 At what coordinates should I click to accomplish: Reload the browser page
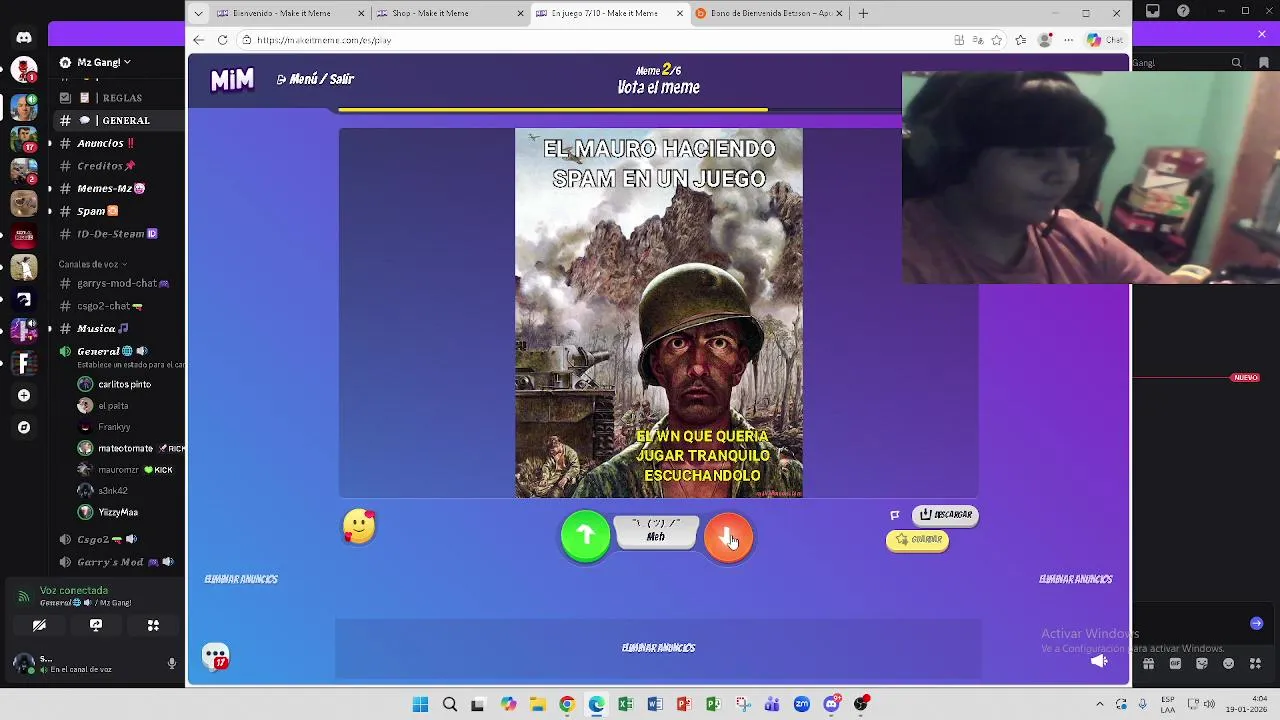click(x=222, y=40)
